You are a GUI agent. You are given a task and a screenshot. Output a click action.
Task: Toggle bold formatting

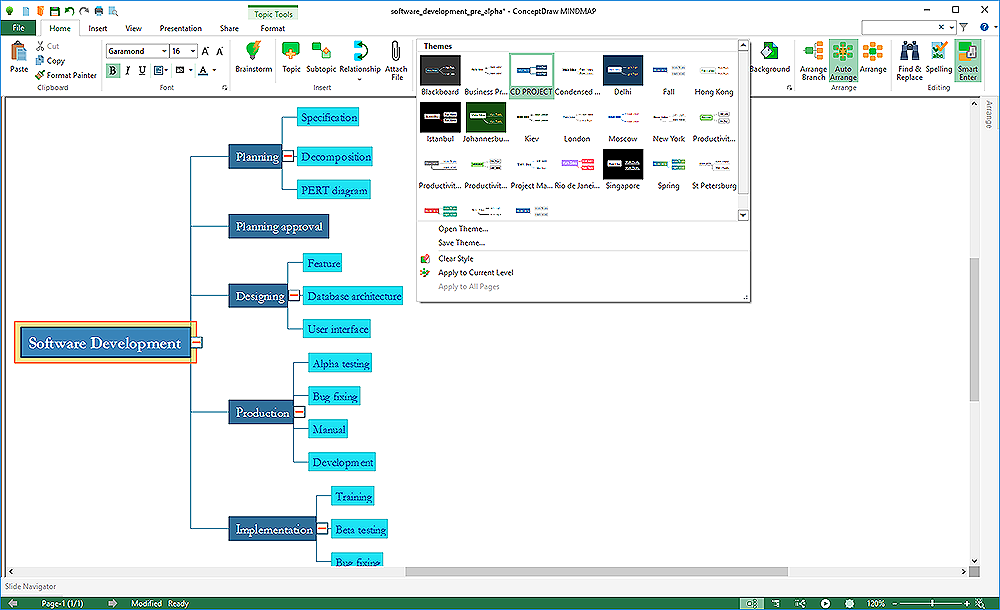coord(112,70)
